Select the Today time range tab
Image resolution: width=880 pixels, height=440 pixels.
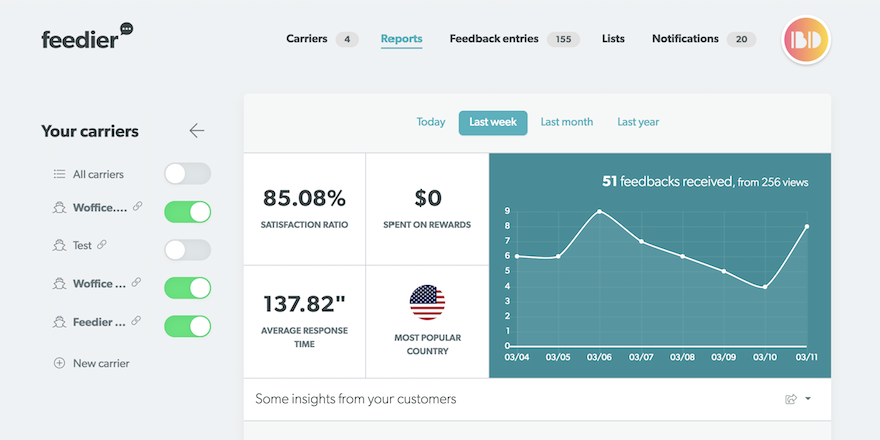point(431,122)
